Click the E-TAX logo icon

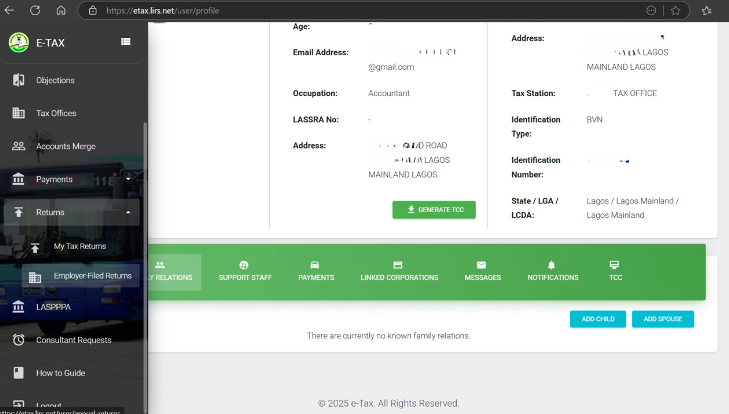coord(18,42)
